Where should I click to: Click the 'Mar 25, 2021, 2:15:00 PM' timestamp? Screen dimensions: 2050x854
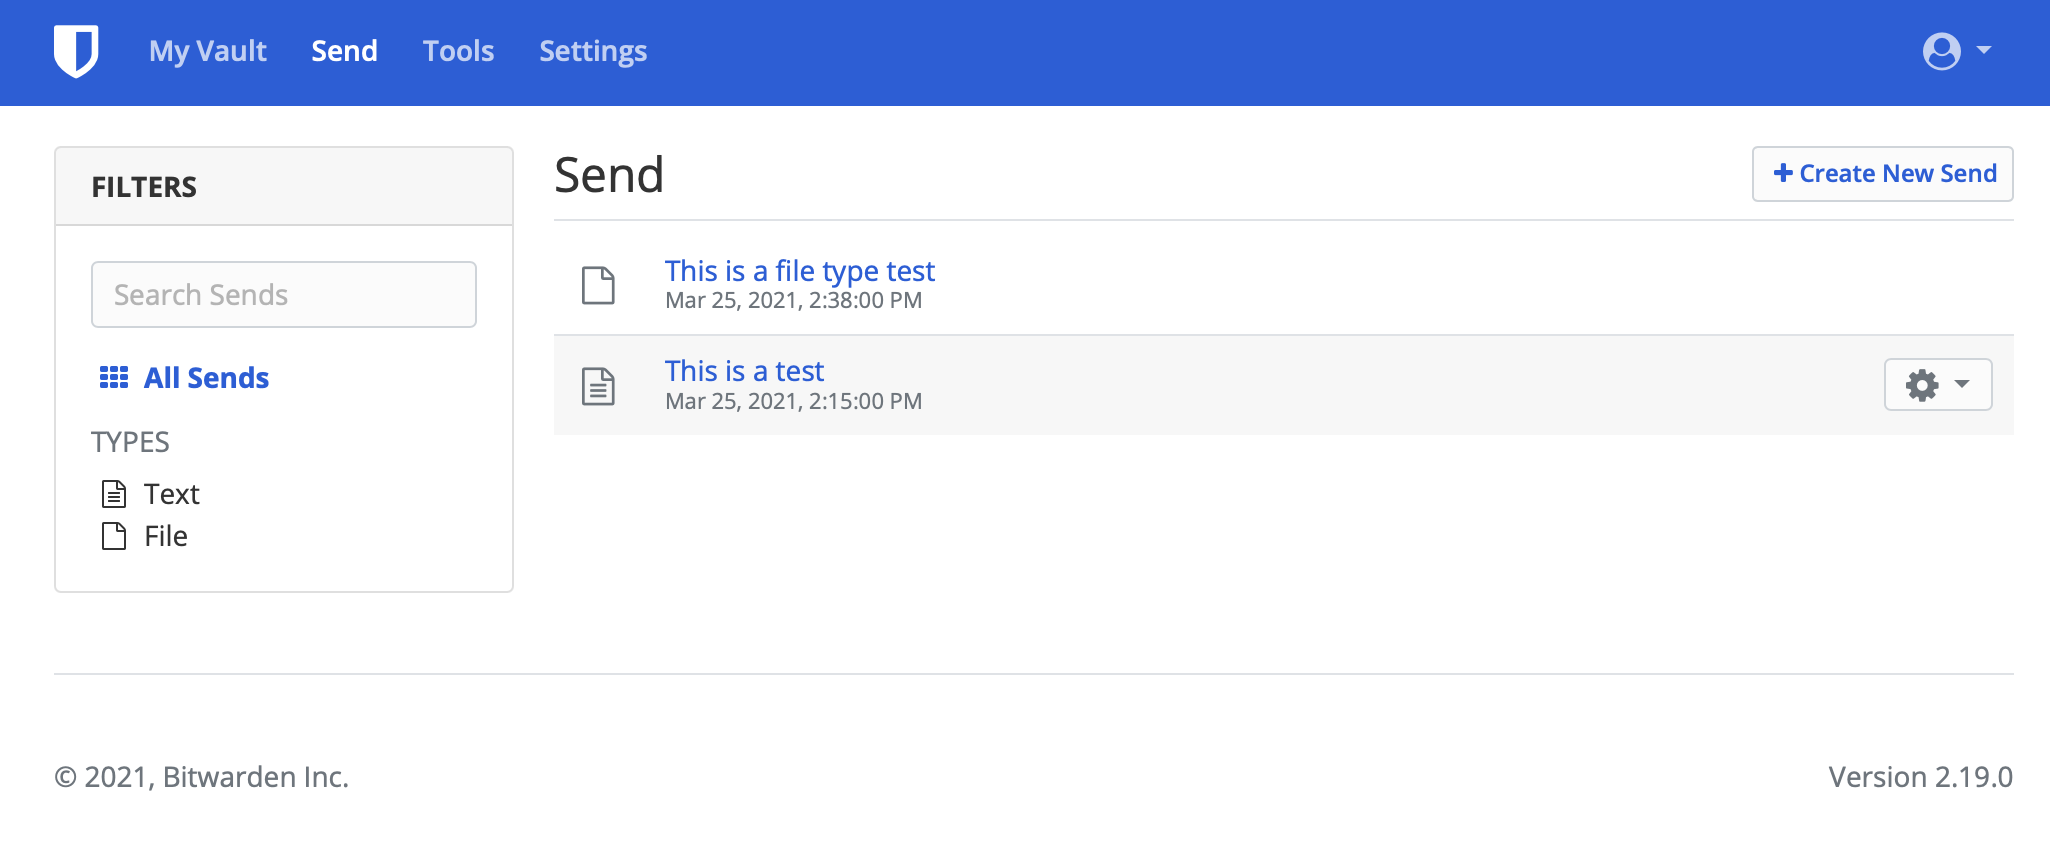[794, 402]
